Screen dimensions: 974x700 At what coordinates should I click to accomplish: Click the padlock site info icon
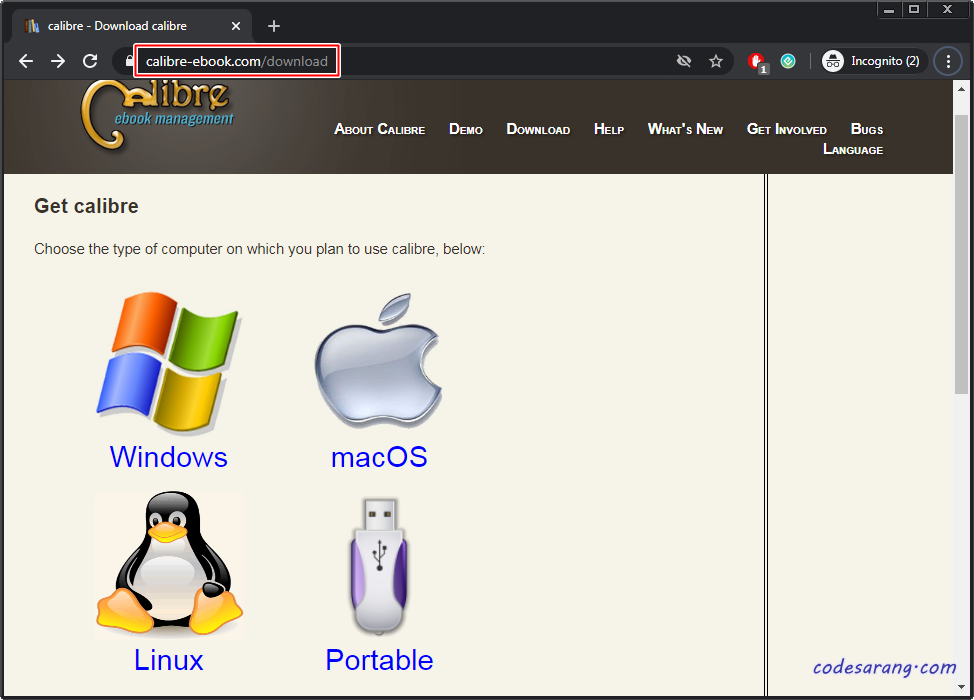click(129, 61)
